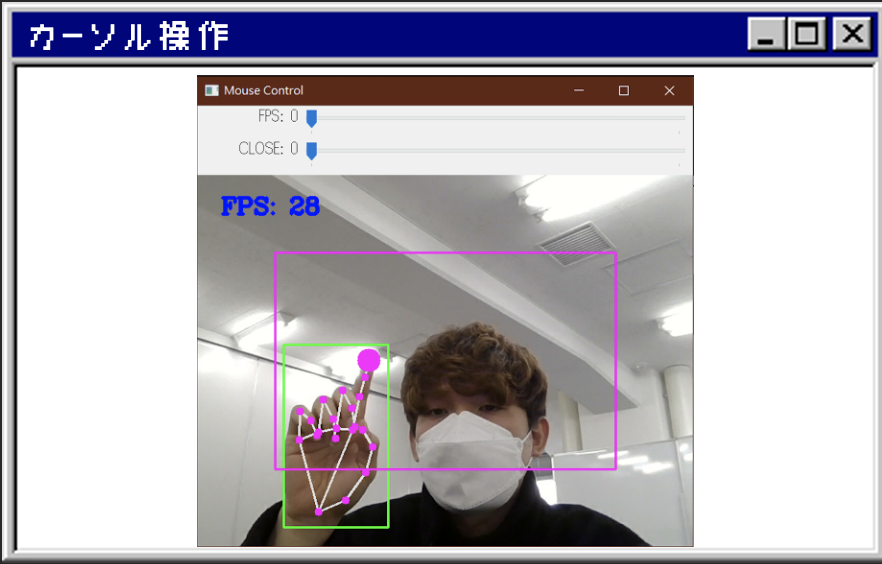
Task: Click the カーソル操作 title bar text
Action: click(x=130, y=37)
